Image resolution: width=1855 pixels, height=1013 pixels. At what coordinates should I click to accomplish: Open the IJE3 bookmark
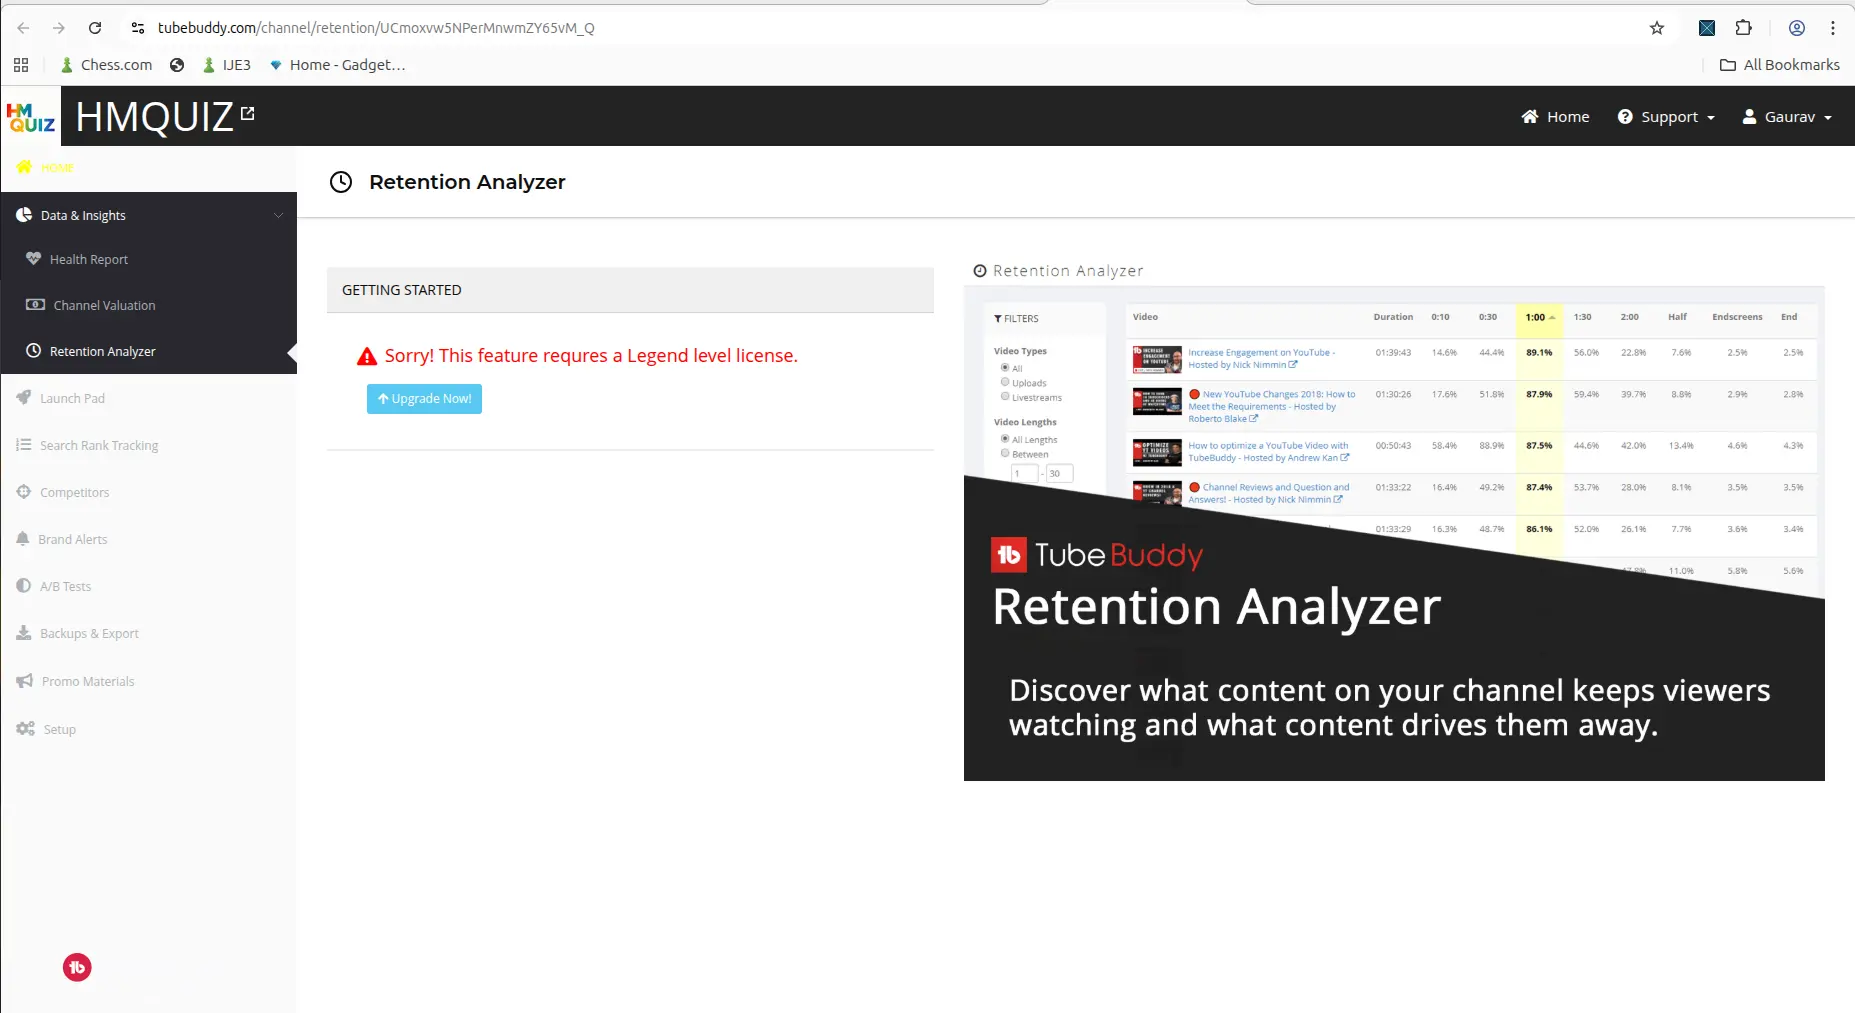point(226,65)
